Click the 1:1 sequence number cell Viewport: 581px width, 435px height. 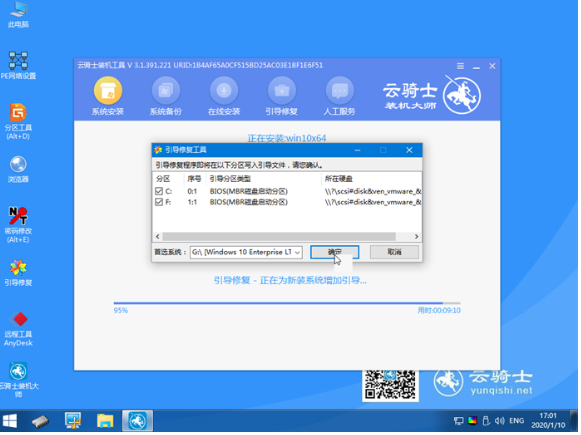point(192,202)
